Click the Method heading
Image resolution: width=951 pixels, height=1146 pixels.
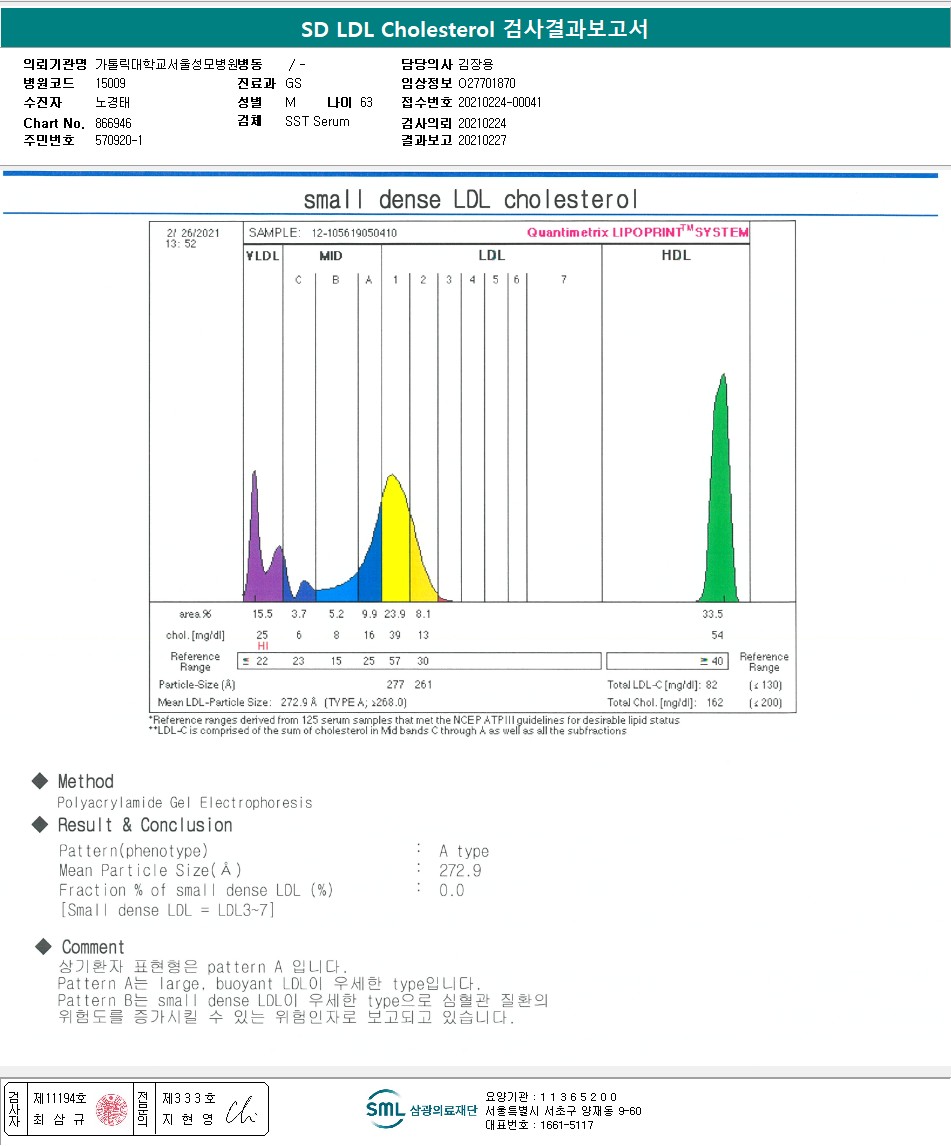tap(86, 781)
